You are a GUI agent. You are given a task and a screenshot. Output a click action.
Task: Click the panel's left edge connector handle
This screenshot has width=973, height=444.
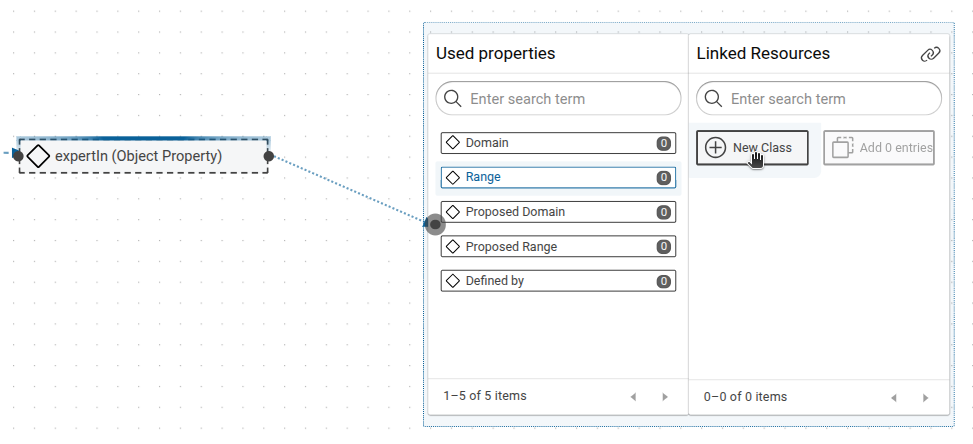tap(435, 224)
